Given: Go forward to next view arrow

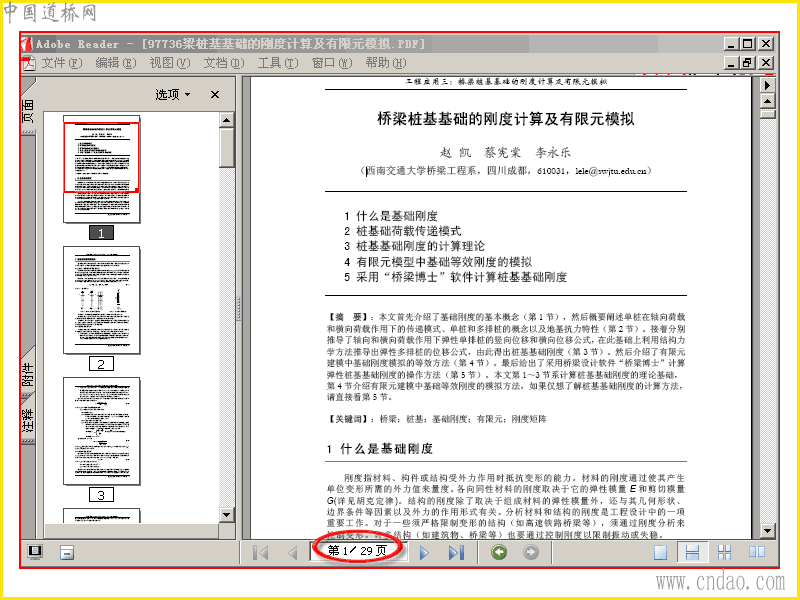Looking at the screenshot, I should [x=531, y=552].
